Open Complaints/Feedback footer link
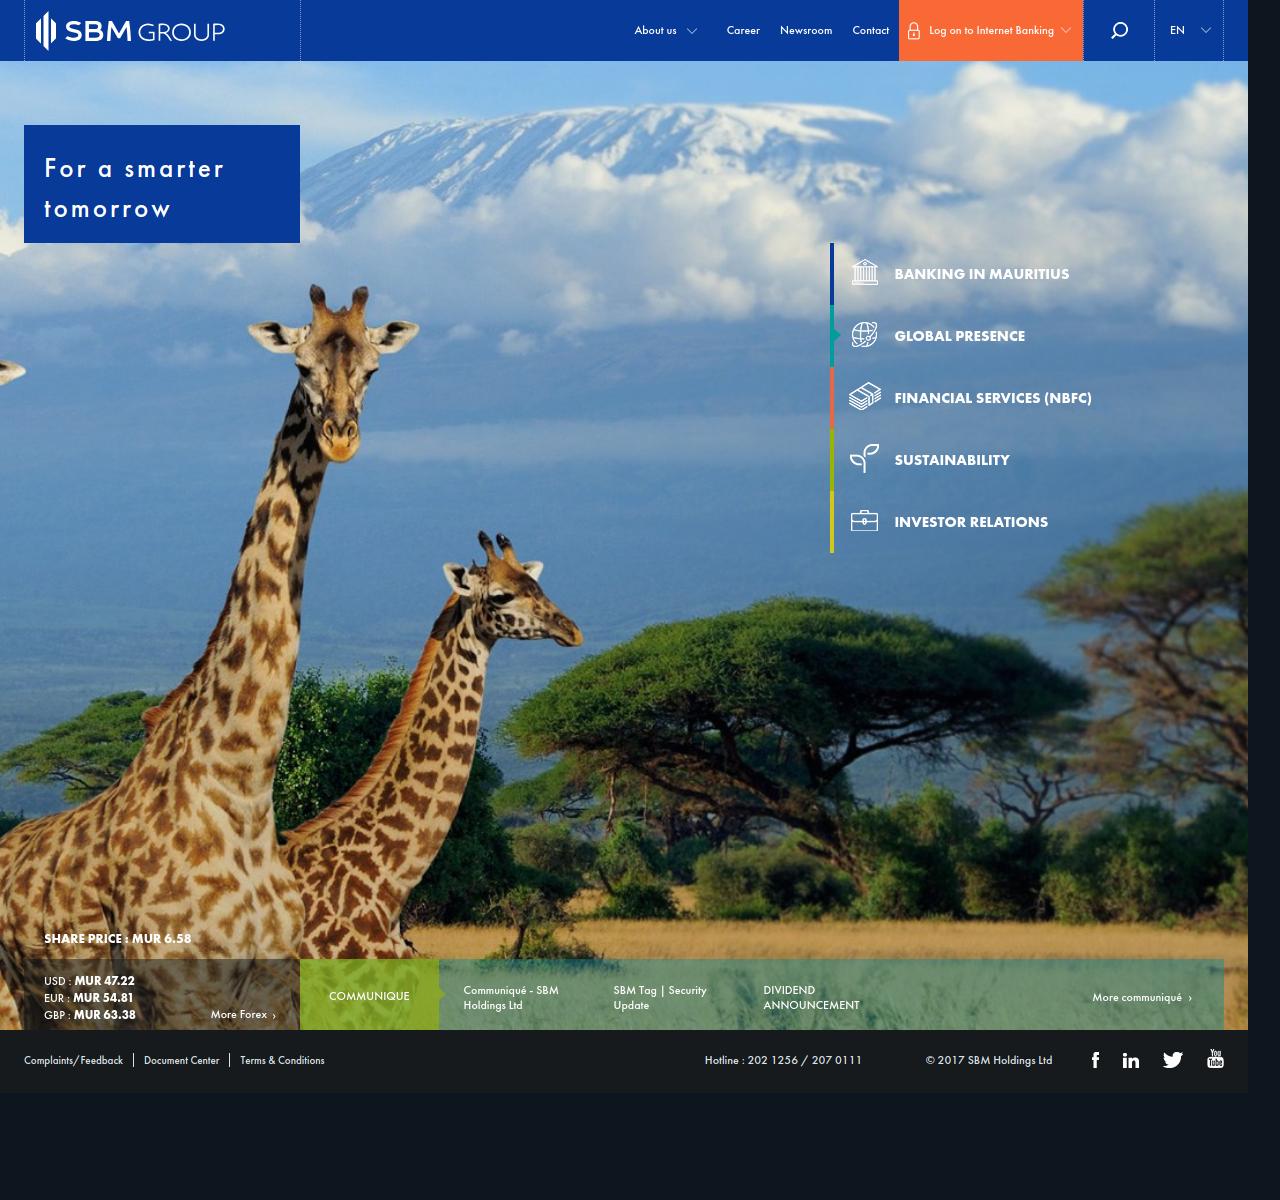 (73, 1060)
